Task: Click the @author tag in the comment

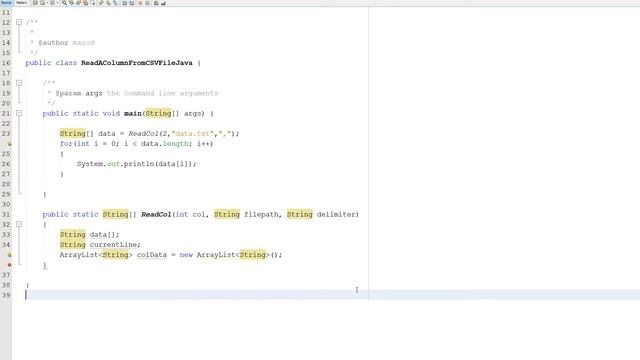Action: (x=53, y=42)
